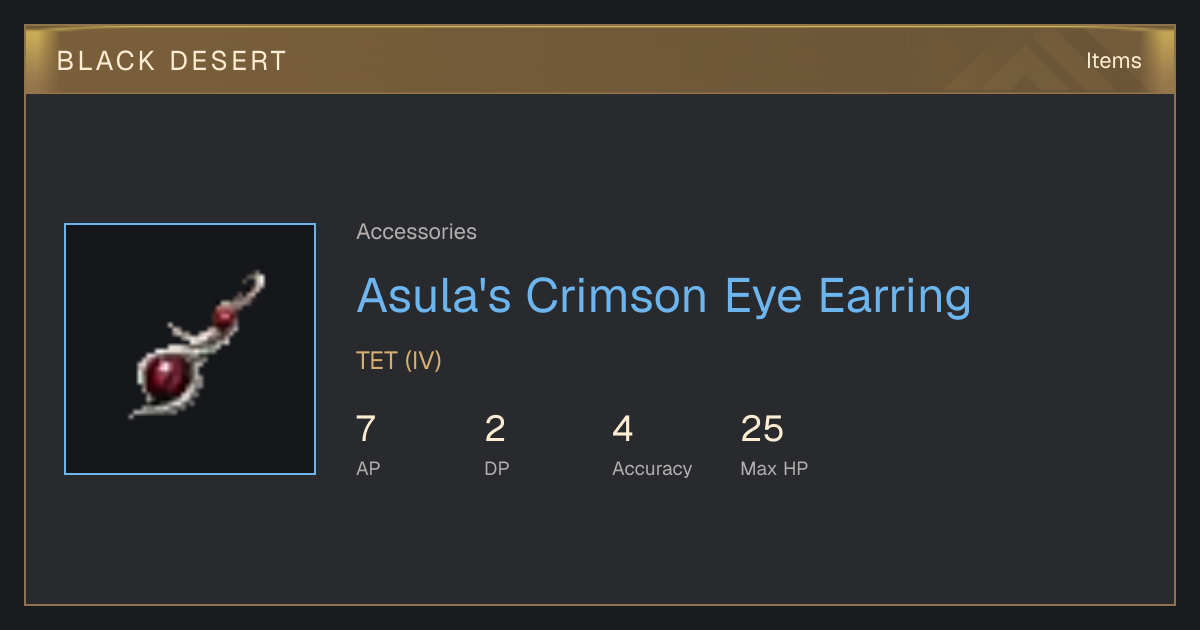Select the AP value 7
This screenshot has width=1200, height=630.
[x=366, y=429]
